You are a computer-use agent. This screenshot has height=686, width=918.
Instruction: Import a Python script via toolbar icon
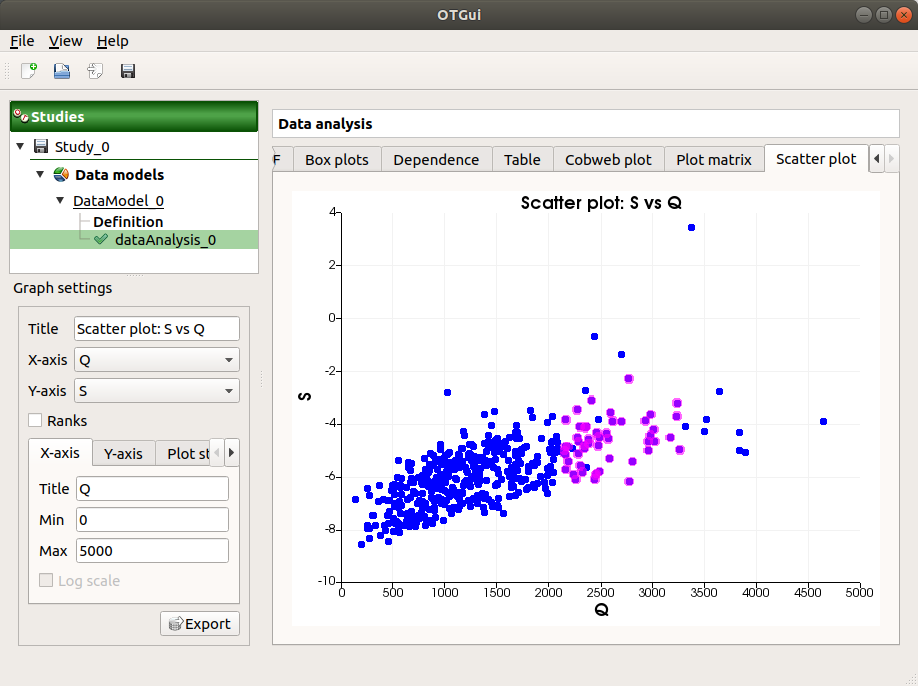coord(94,70)
